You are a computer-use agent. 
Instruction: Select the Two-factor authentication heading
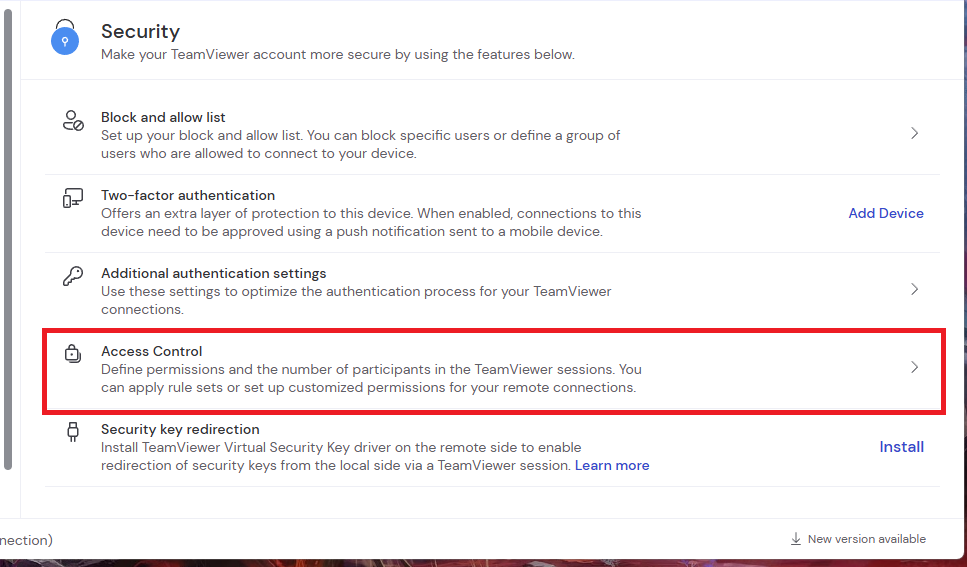[x=188, y=196]
